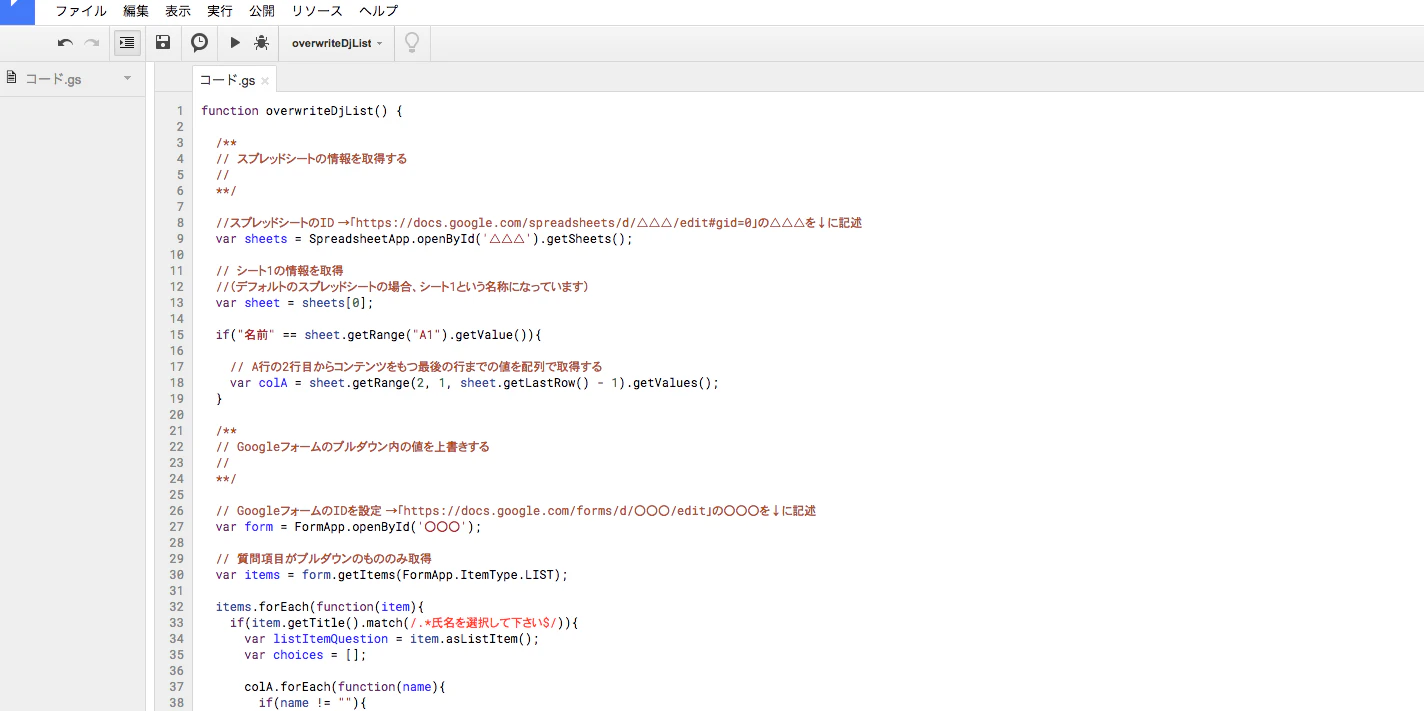Click the Redo arrow icon
The width and height of the screenshot is (1424, 711).
pyautogui.click(x=92, y=43)
